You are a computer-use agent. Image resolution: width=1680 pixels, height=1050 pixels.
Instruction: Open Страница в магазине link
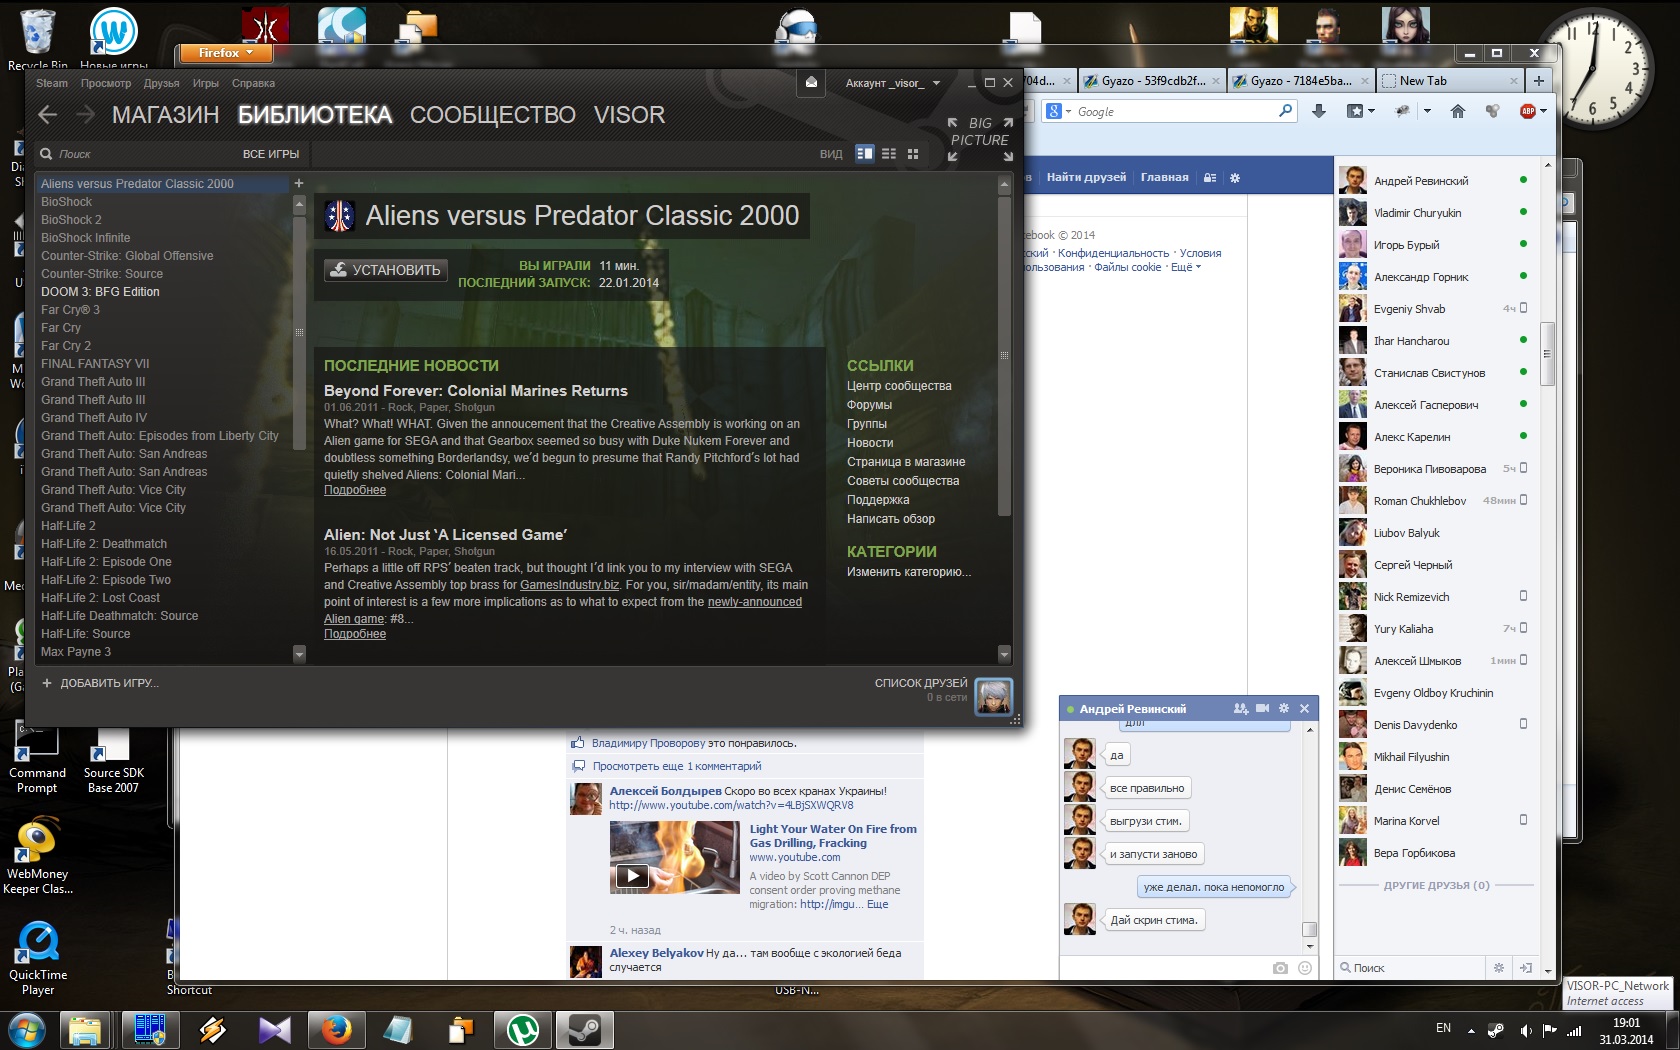[906, 462]
